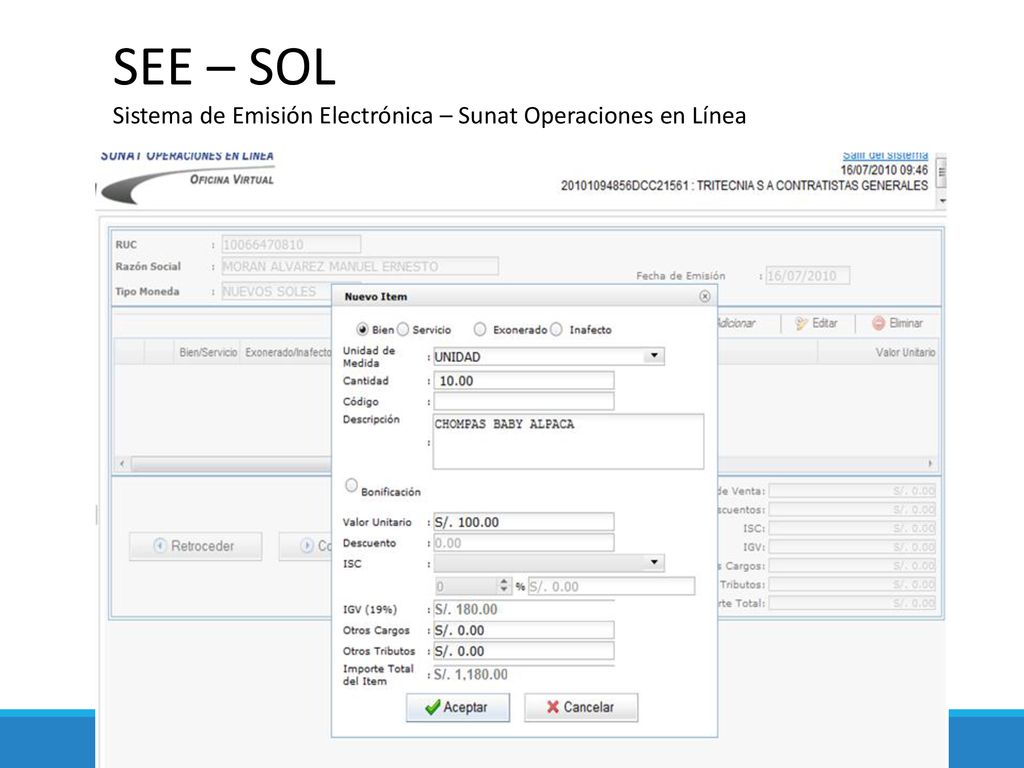Click the Fecha de Emisión field 16/07/2010

pos(808,276)
